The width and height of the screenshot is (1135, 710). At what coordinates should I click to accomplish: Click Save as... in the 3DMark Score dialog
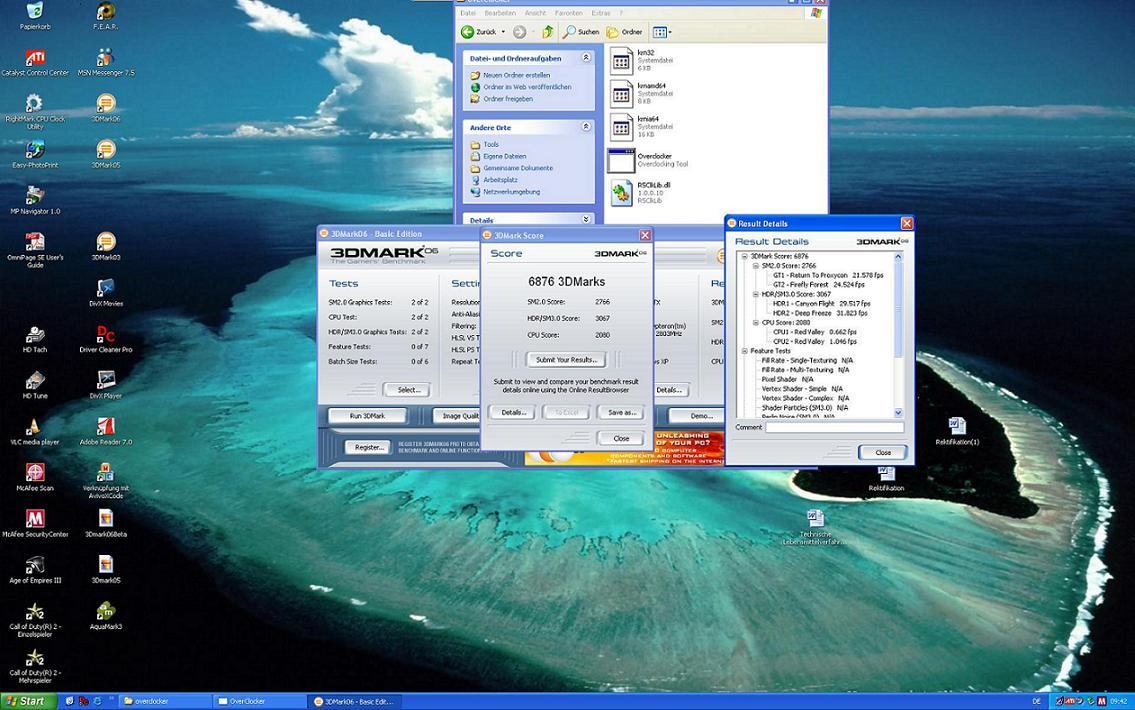point(621,413)
